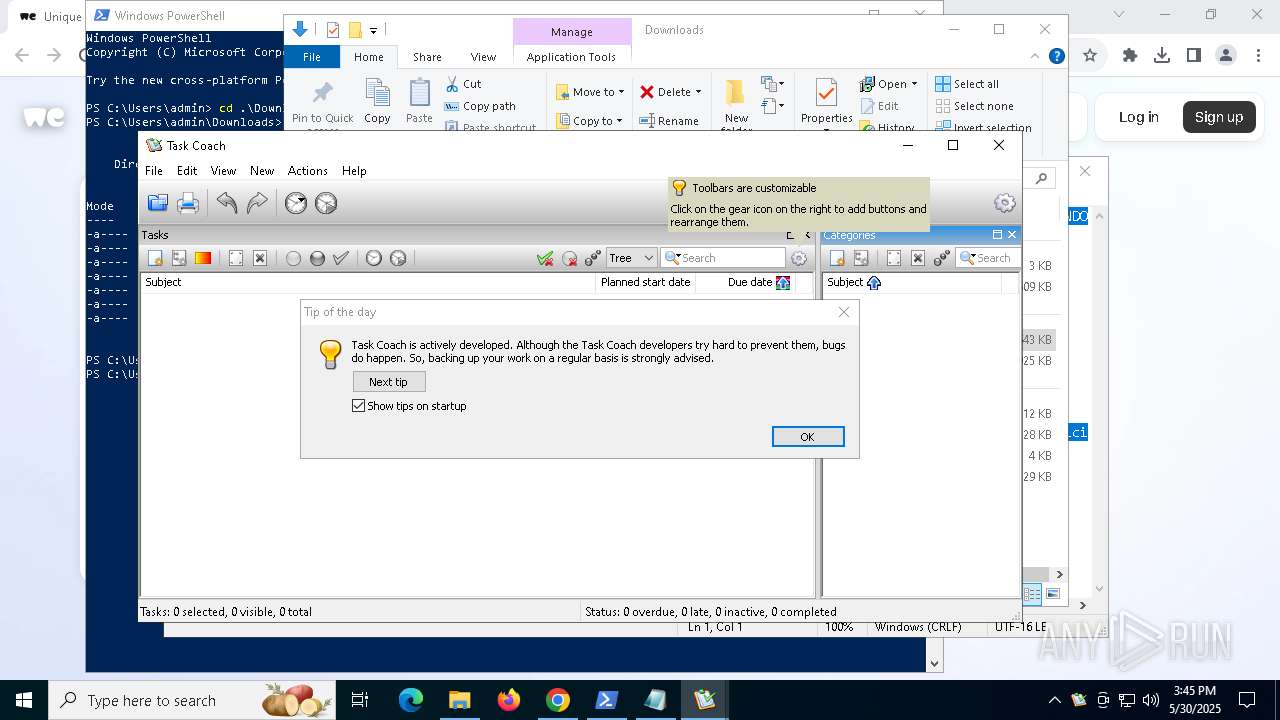The image size is (1280, 720).
Task: Toggle the category filter dots icon
Action: coord(942,258)
